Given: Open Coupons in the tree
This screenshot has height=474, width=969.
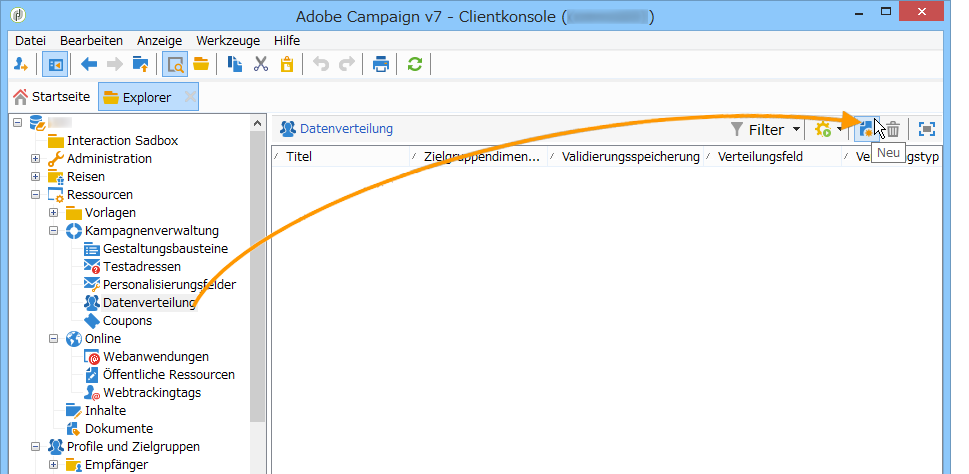Looking at the screenshot, I should [x=127, y=321].
